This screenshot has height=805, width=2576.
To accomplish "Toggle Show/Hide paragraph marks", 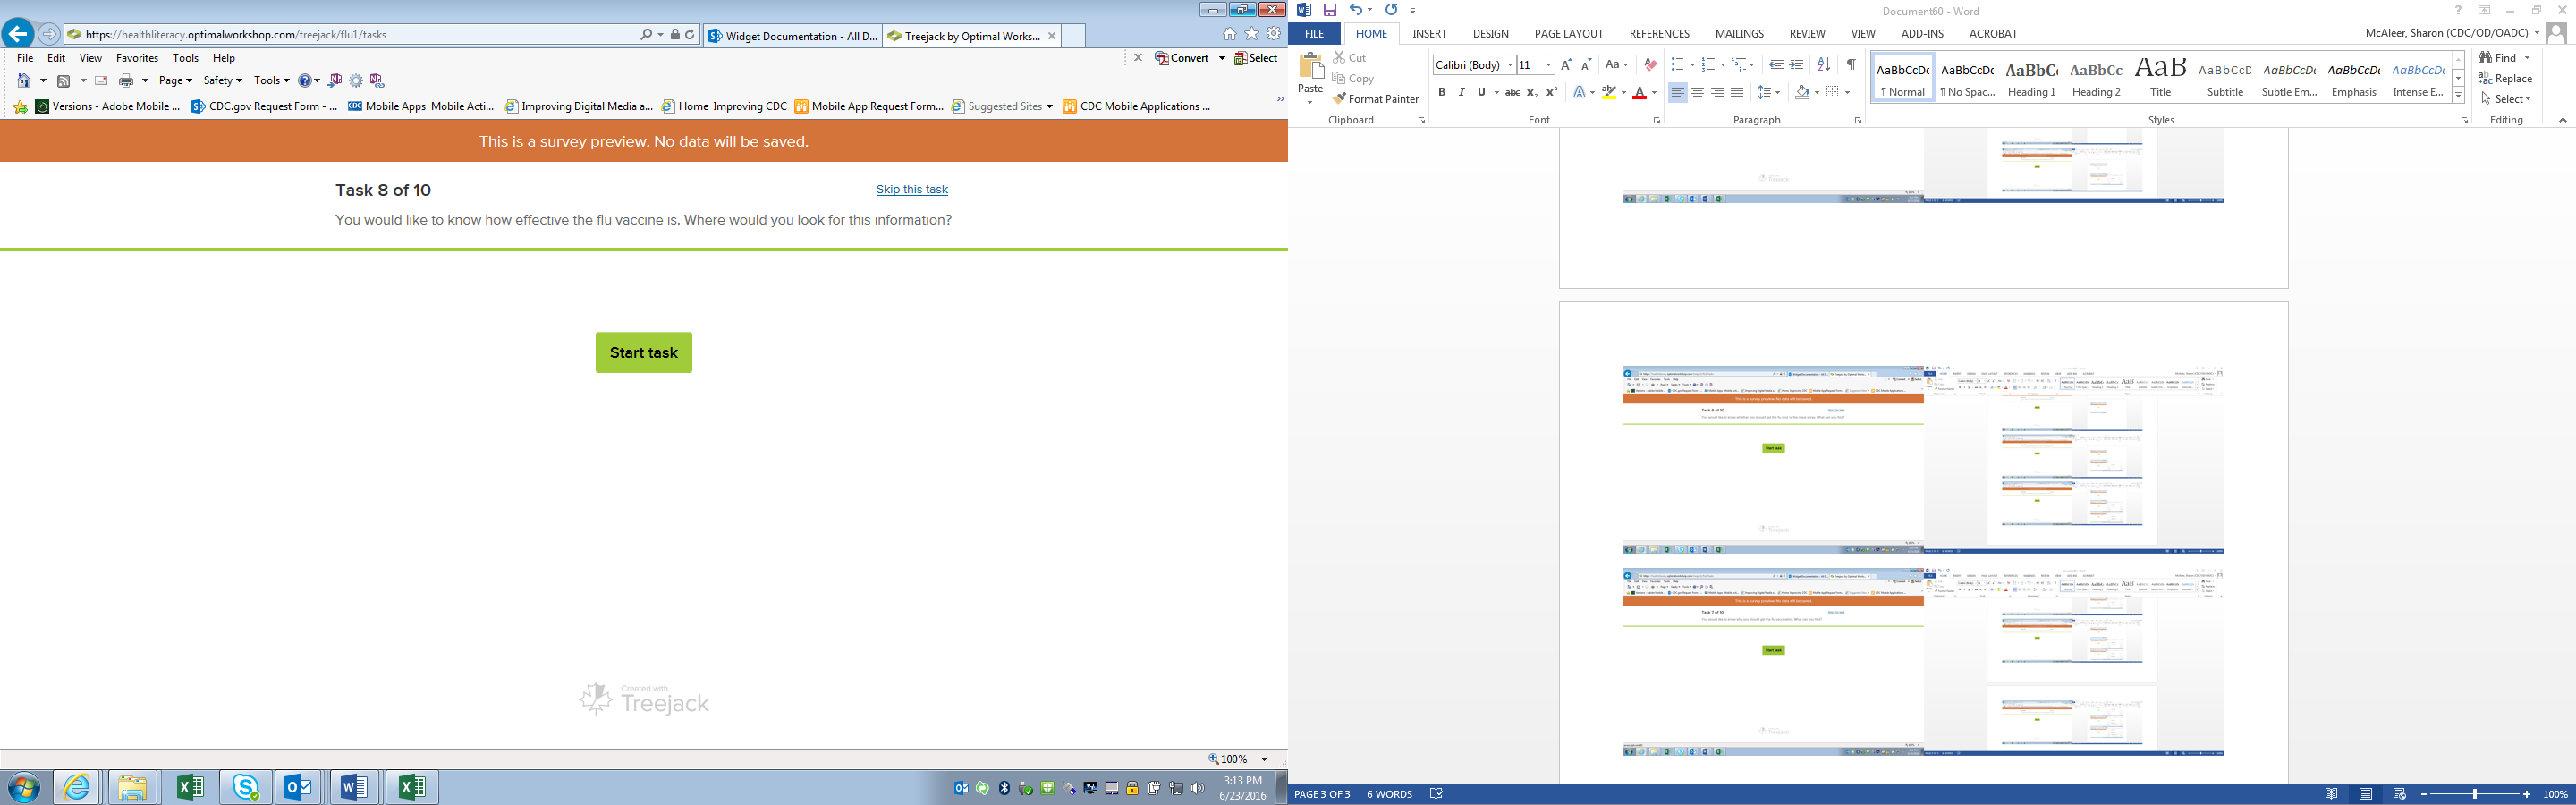I will [1851, 65].
